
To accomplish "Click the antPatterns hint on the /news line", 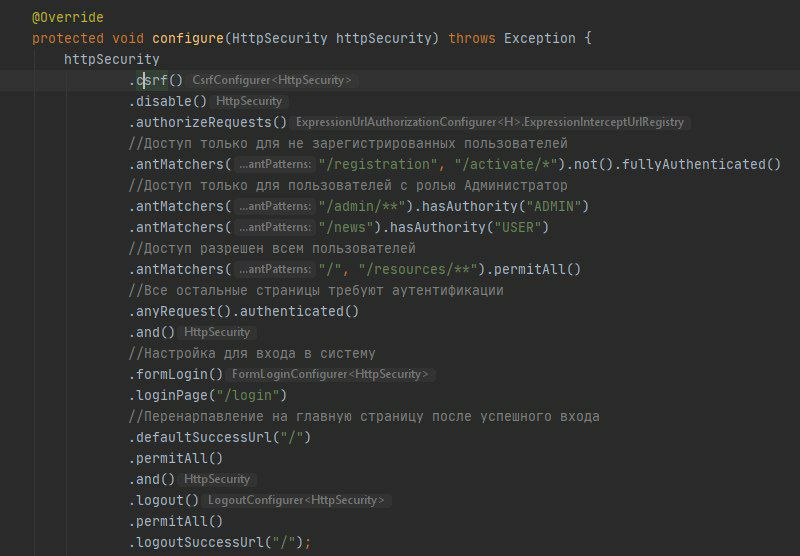I will tap(275, 227).
